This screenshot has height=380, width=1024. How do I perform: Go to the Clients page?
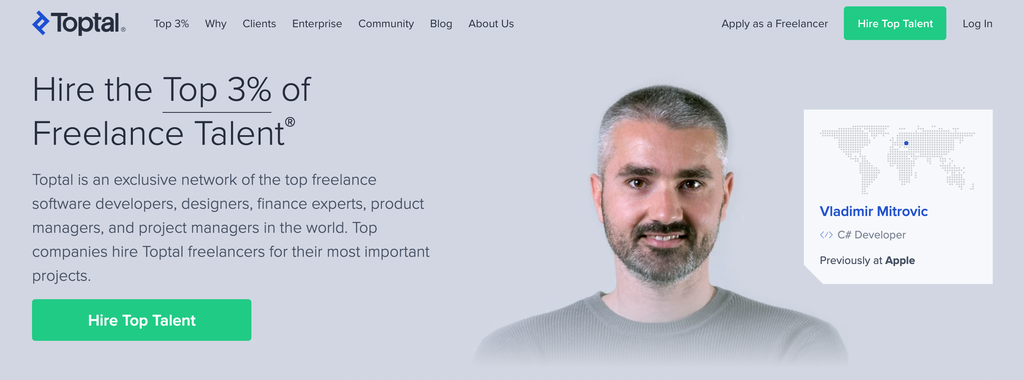(259, 24)
